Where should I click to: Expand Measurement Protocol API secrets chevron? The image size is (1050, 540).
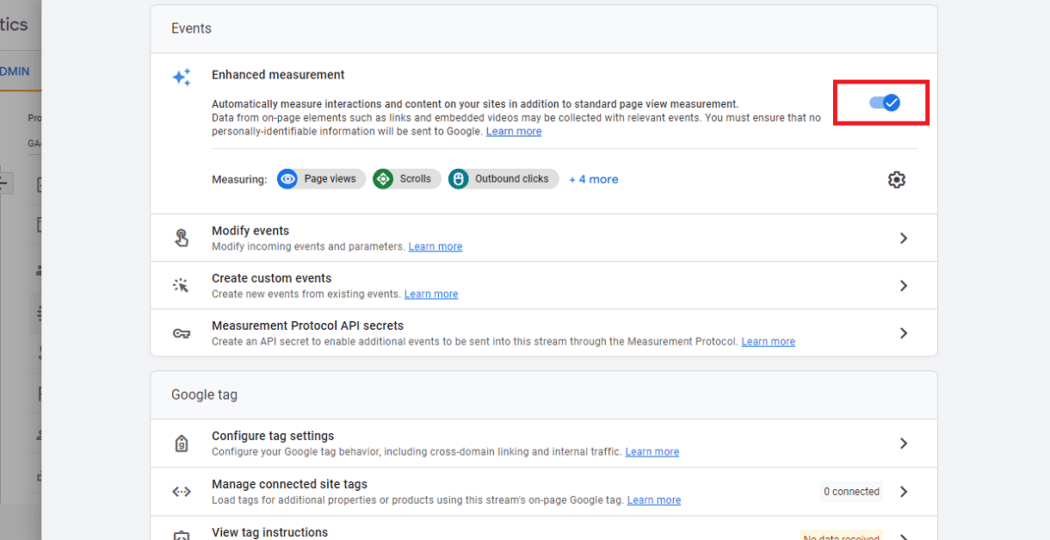click(903, 333)
